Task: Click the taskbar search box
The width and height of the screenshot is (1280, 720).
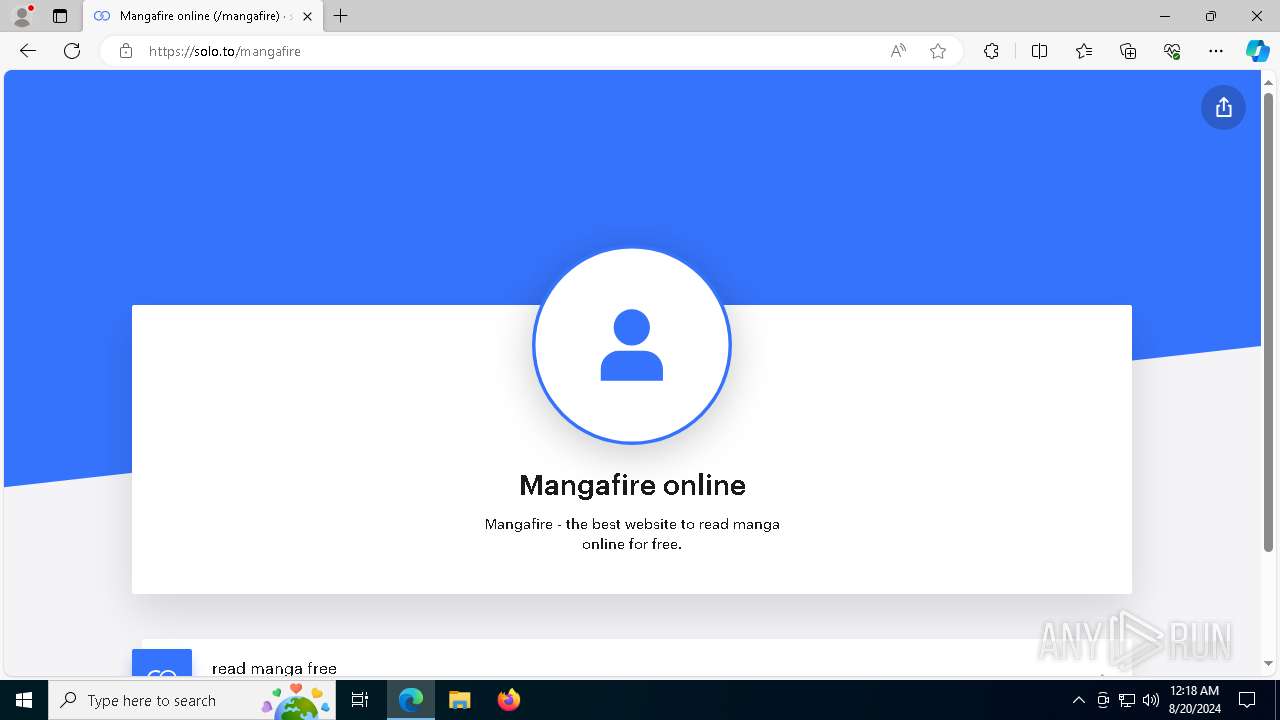Action: [x=192, y=700]
